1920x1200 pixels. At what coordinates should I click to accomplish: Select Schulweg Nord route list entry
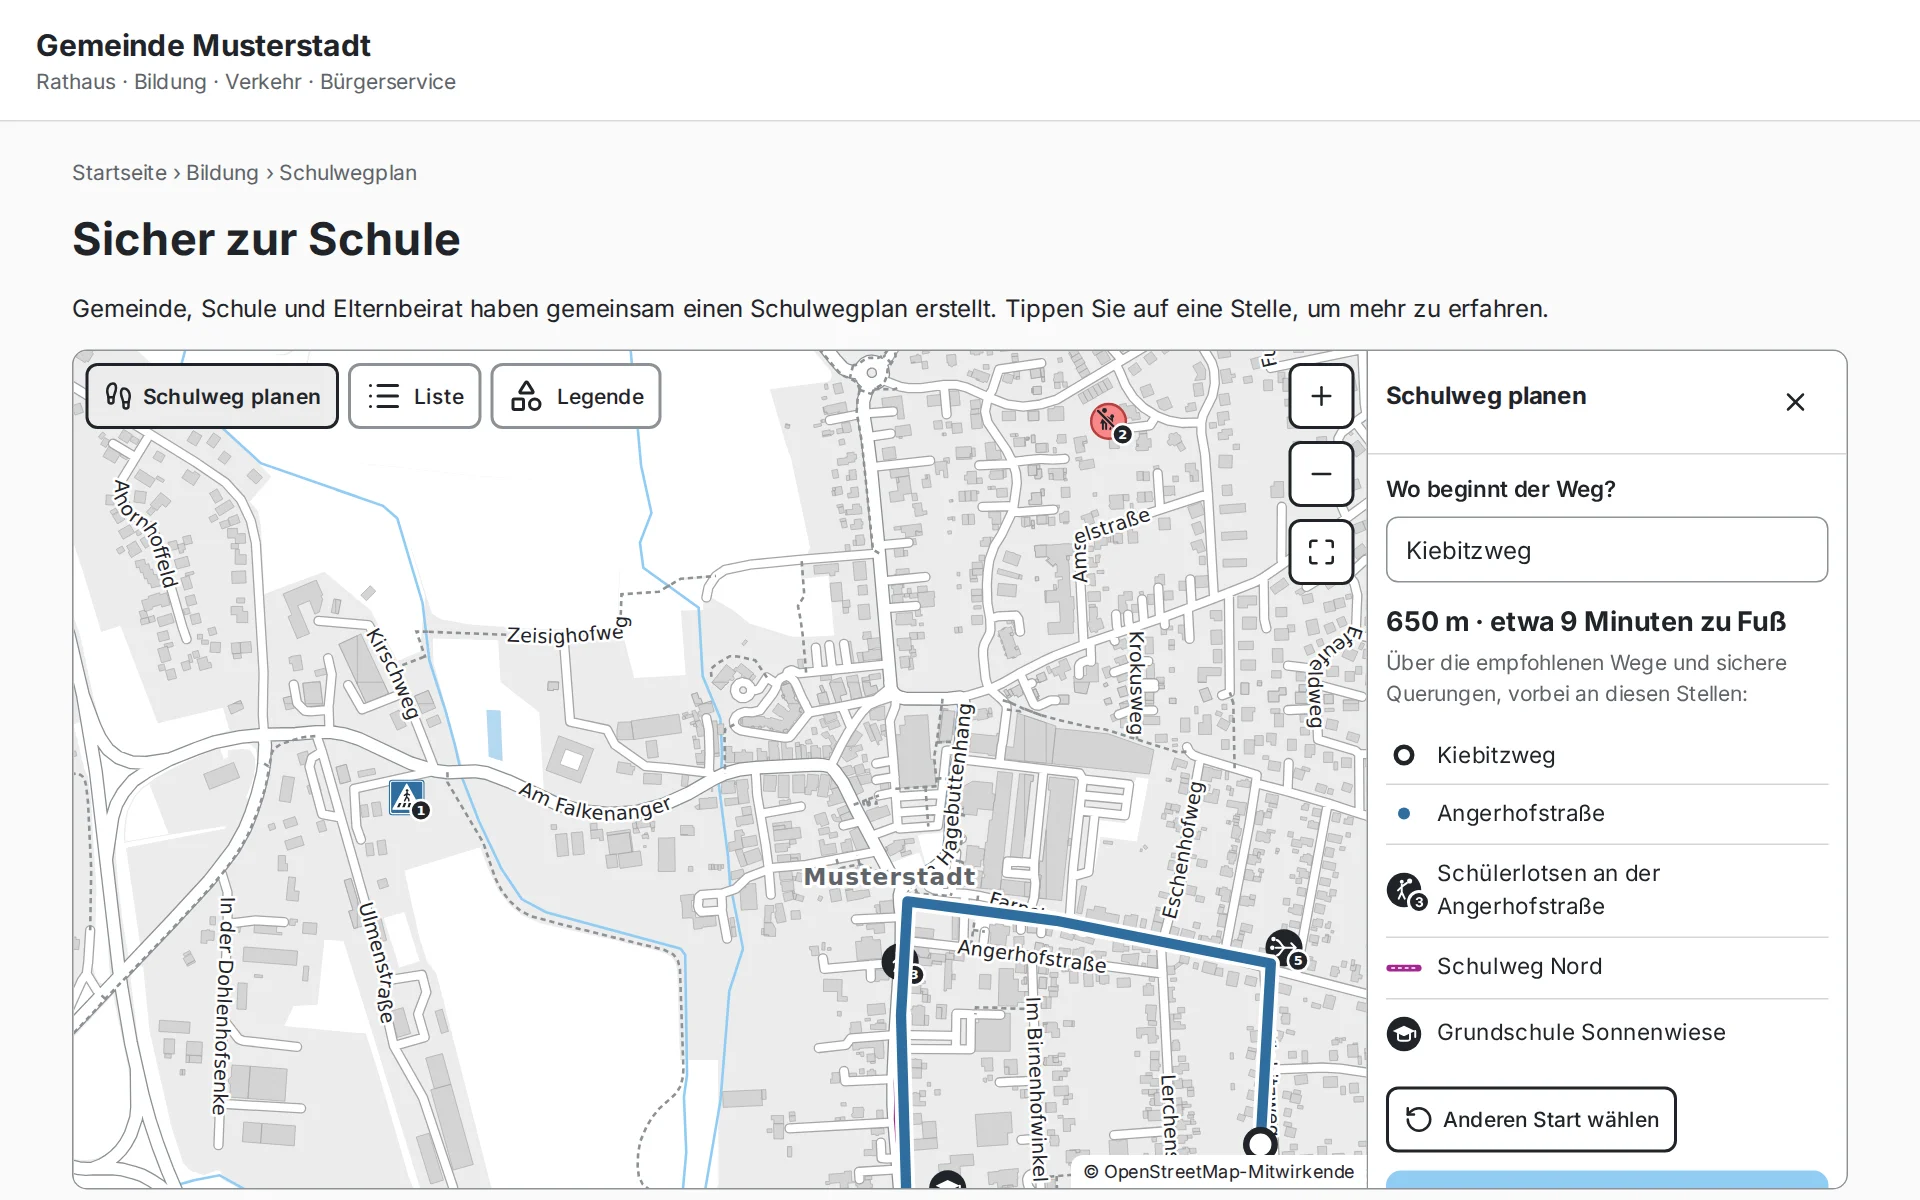click(x=1606, y=967)
